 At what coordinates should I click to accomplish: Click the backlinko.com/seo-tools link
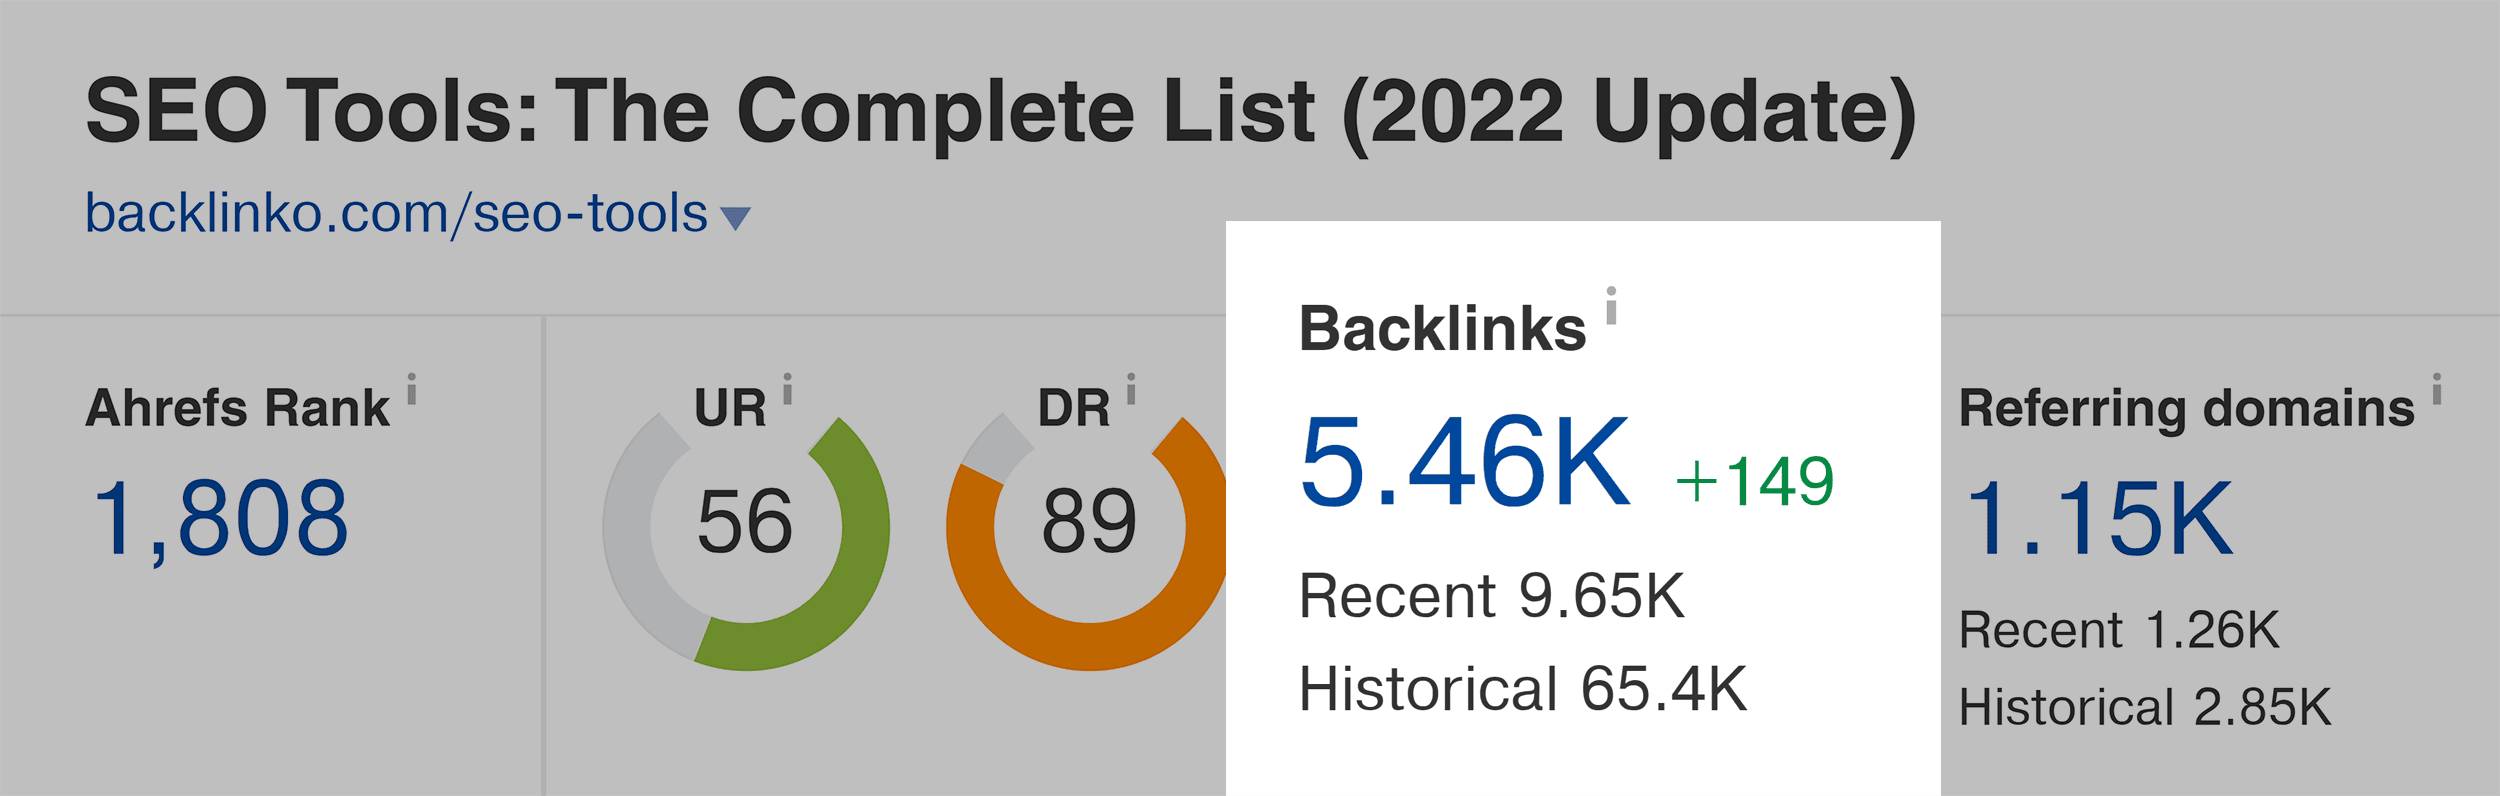[x=396, y=213]
